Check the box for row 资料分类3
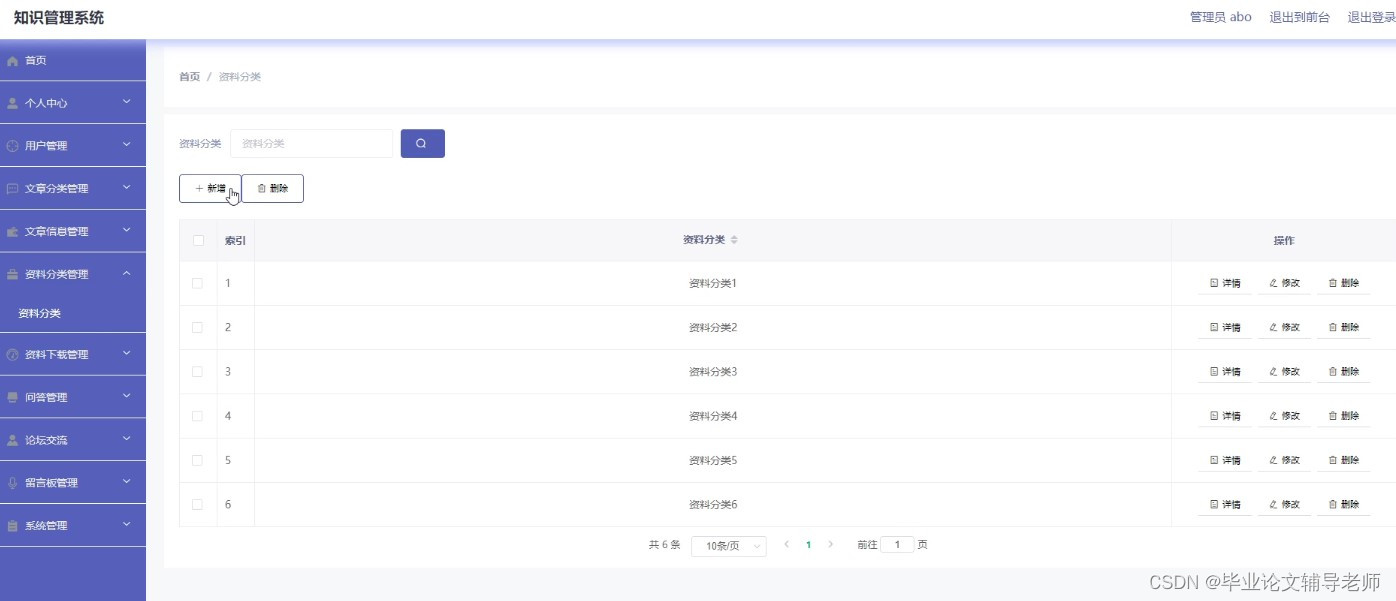The width and height of the screenshot is (1396, 601). pos(198,371)
